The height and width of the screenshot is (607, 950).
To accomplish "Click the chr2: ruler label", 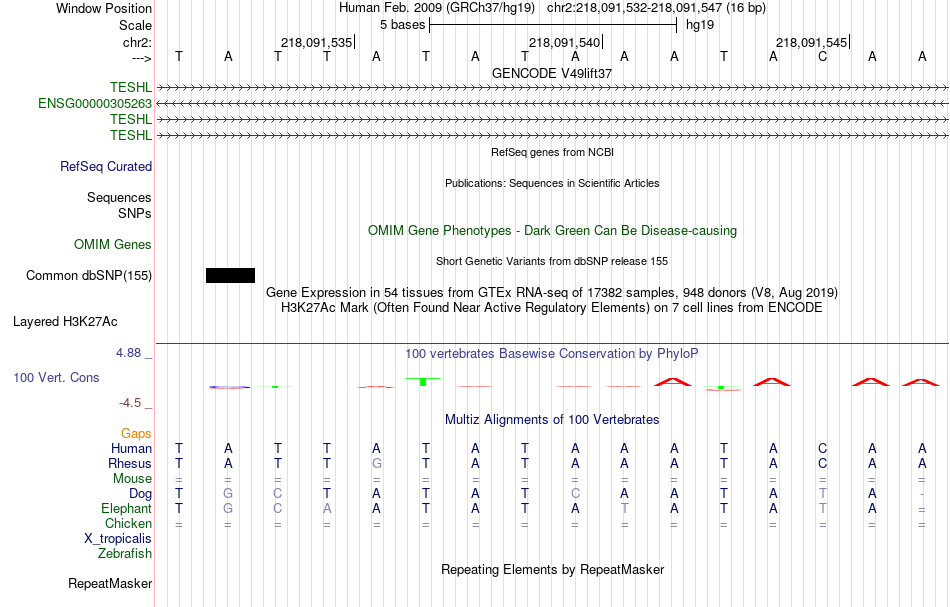I will tap(137, 42).
